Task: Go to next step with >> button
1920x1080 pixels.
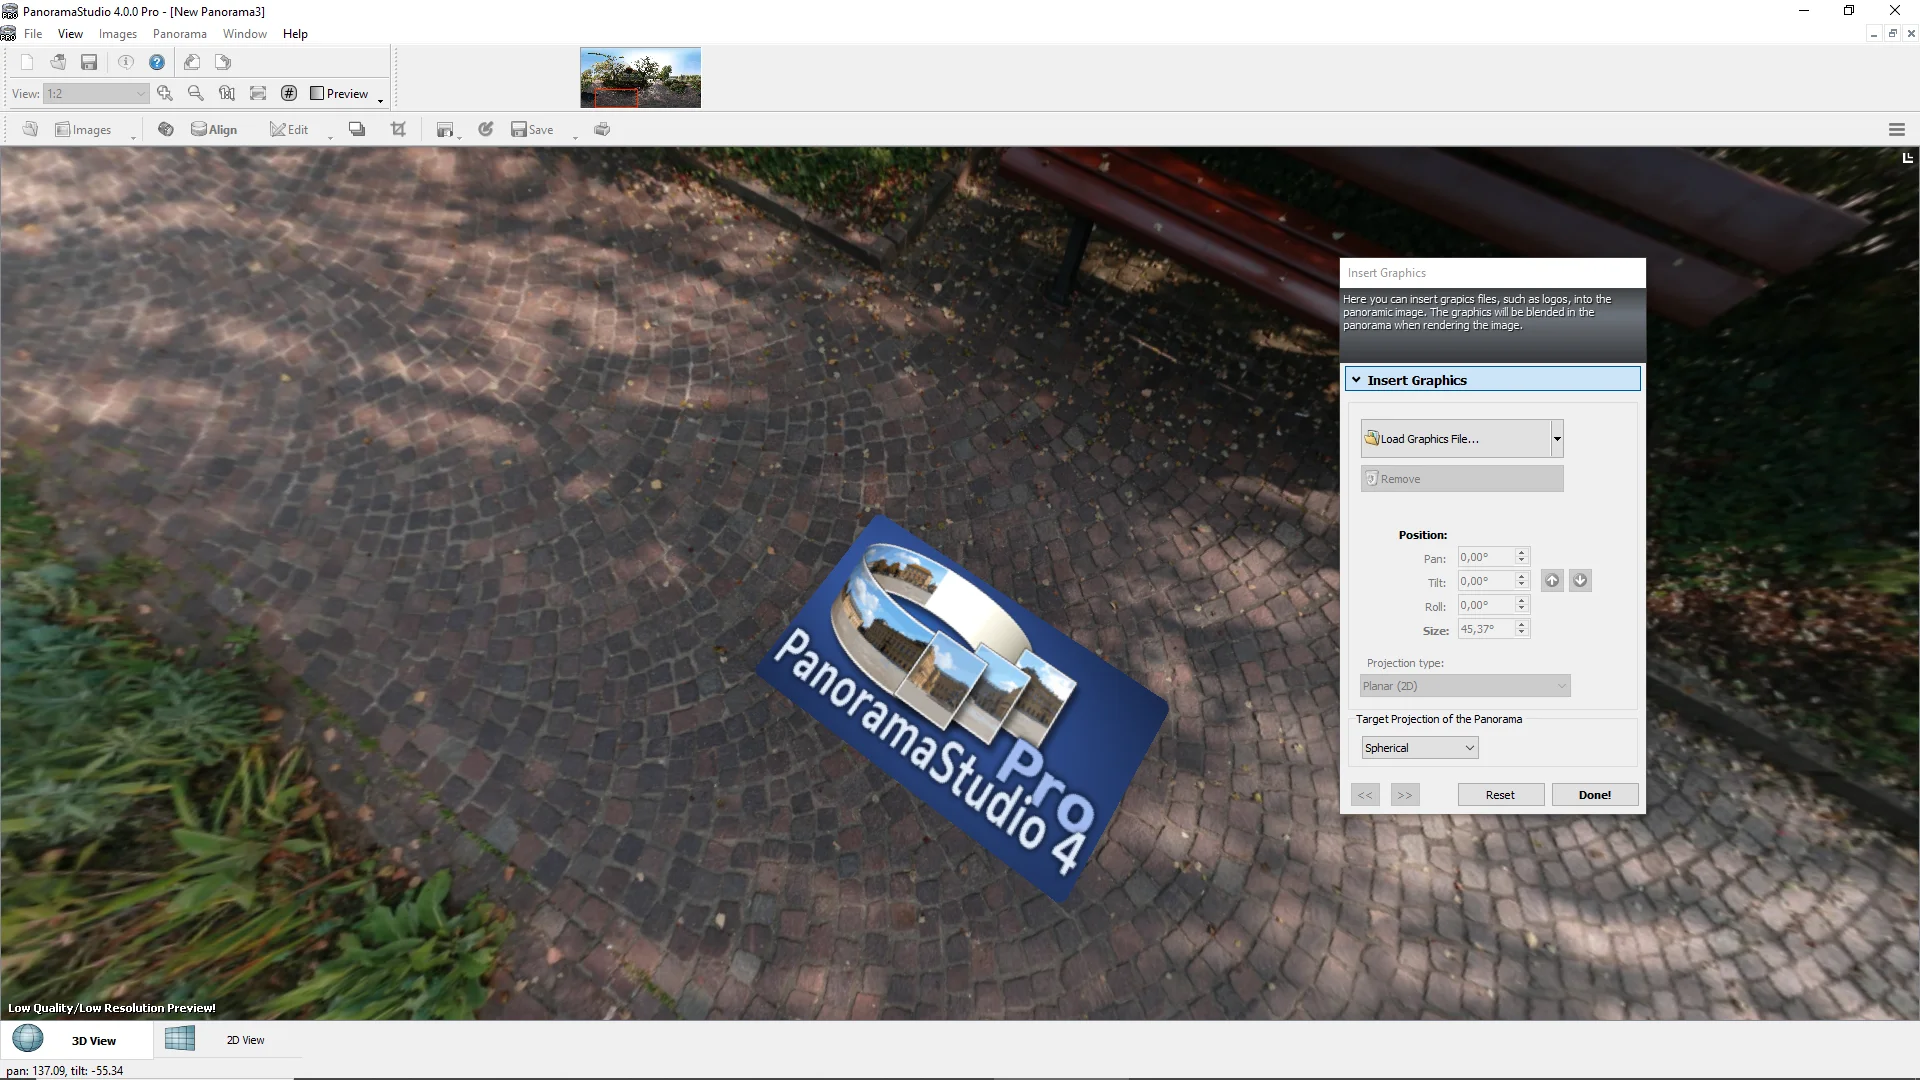Action: click(1405, 794)
